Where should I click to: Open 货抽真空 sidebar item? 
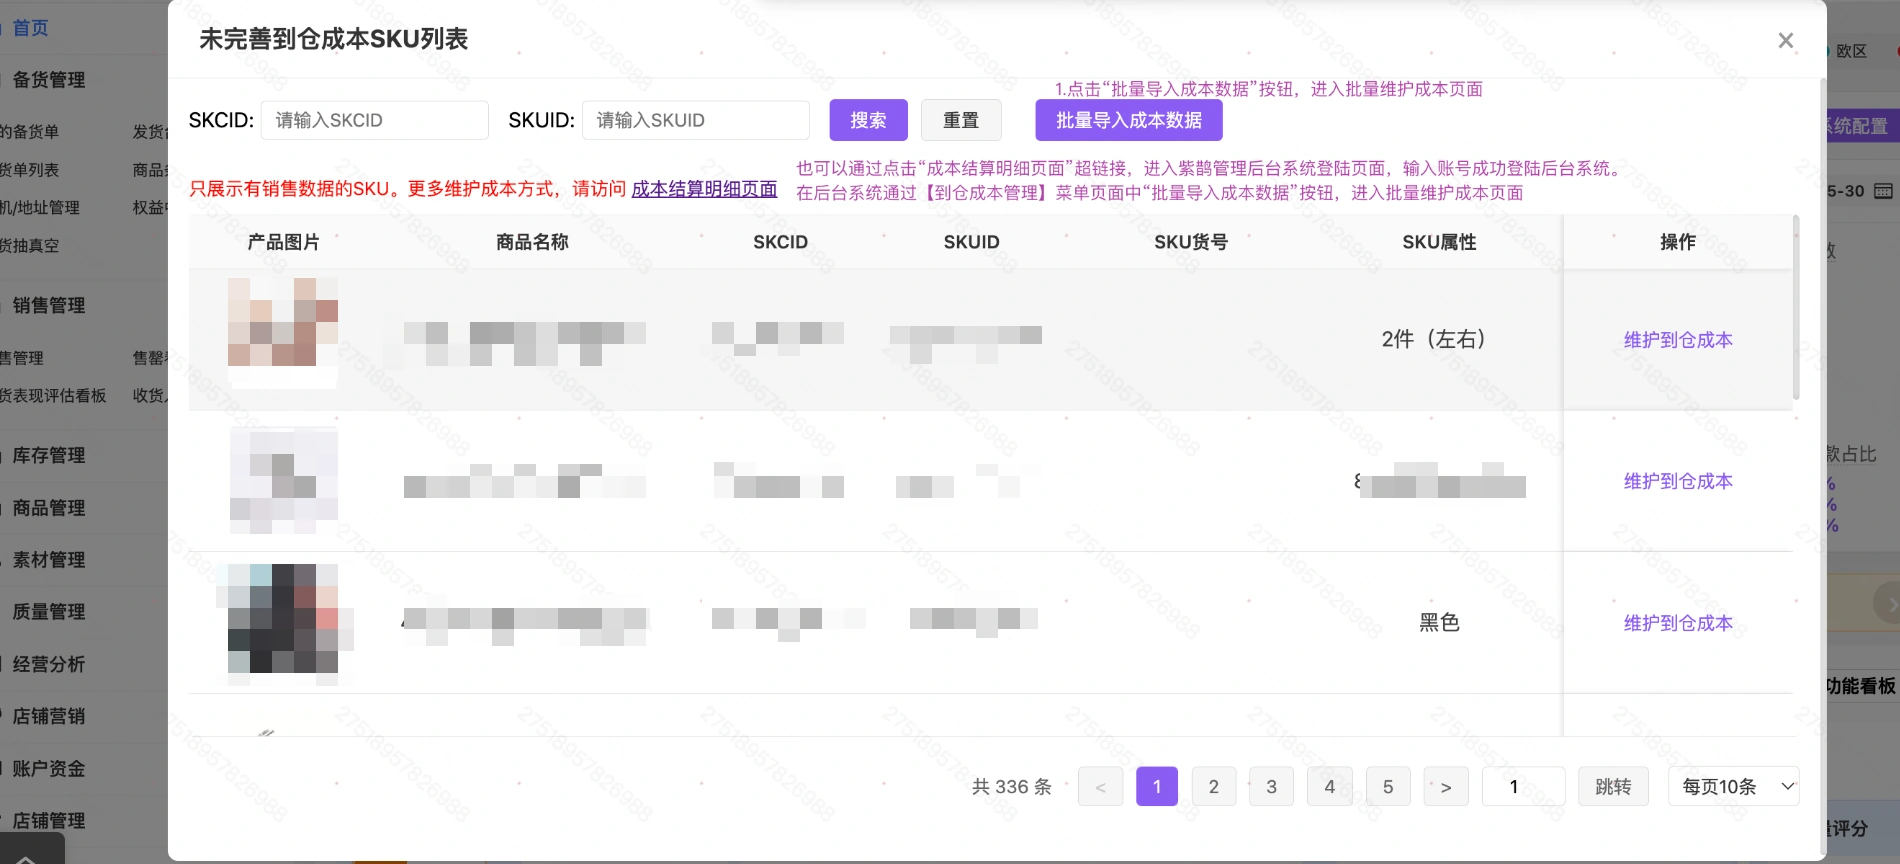point(29,246)
